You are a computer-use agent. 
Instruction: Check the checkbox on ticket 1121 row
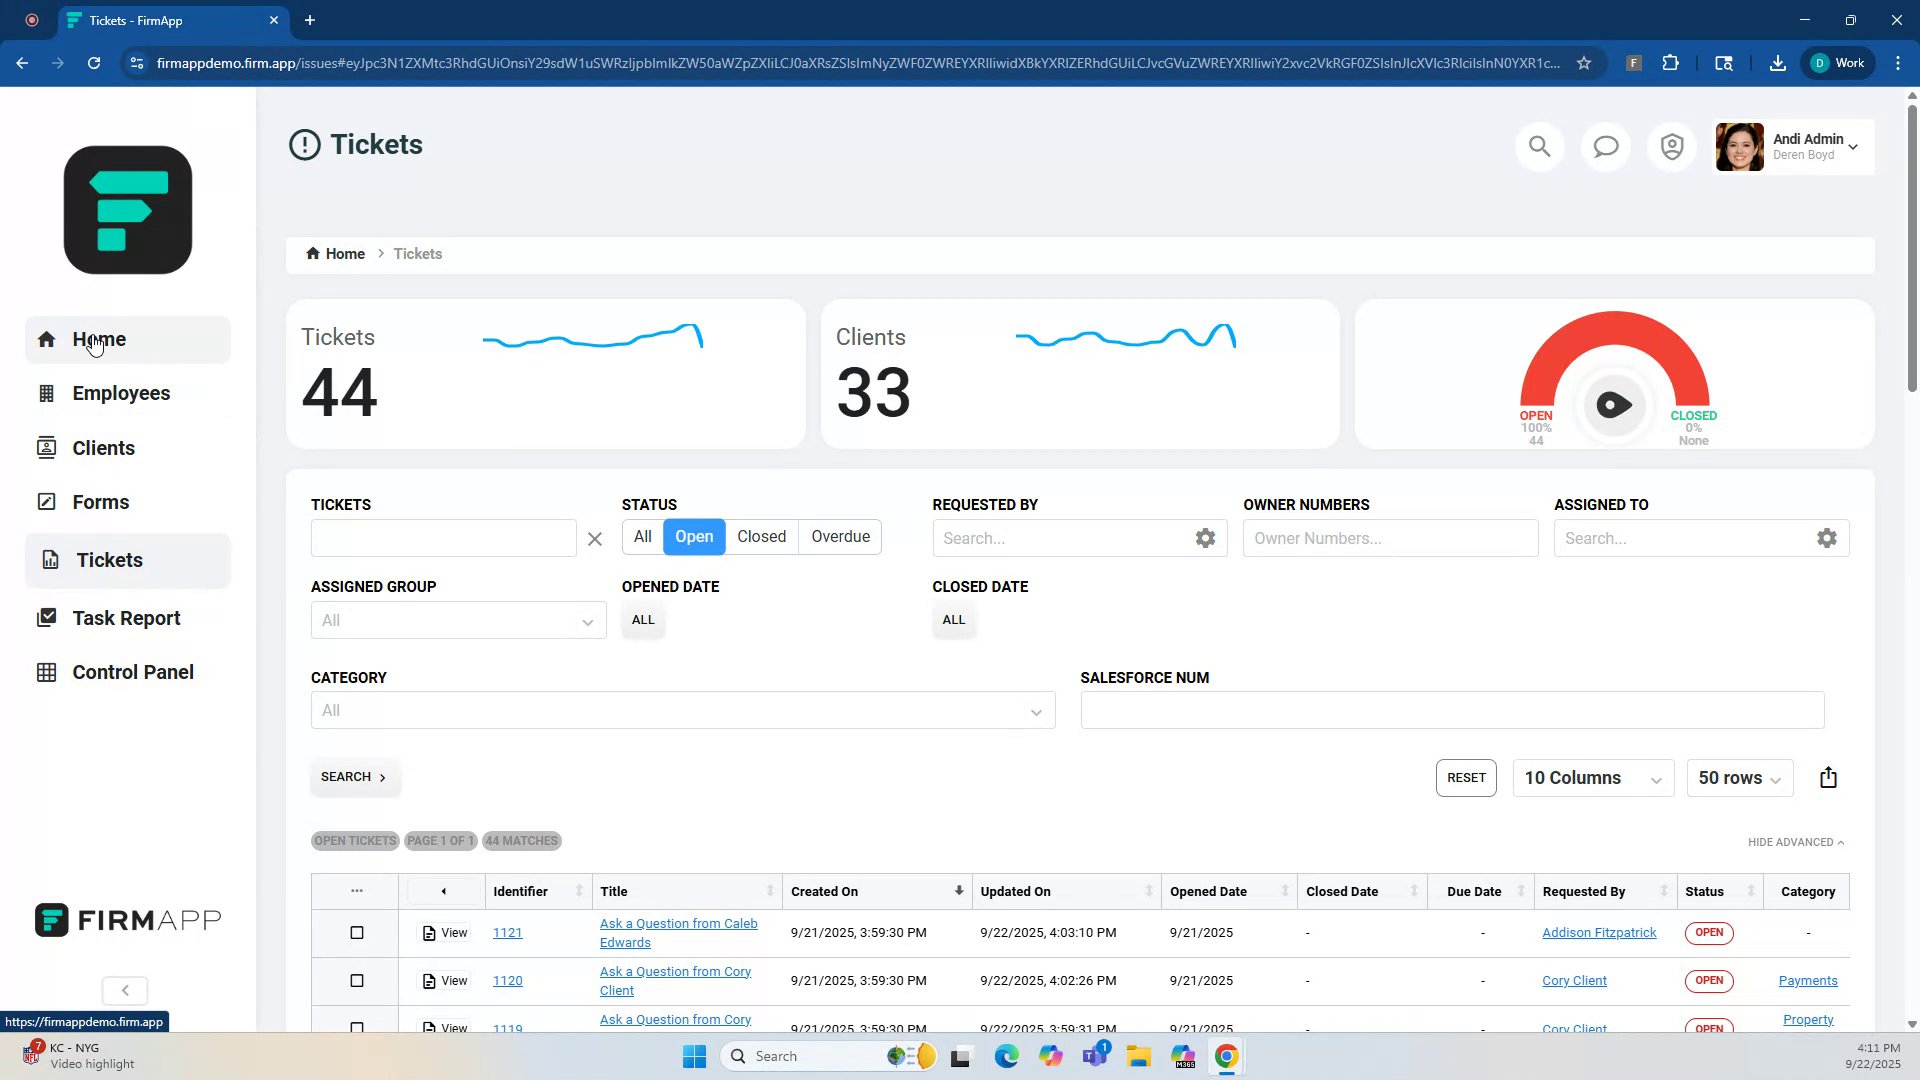[x=357, y=932]
